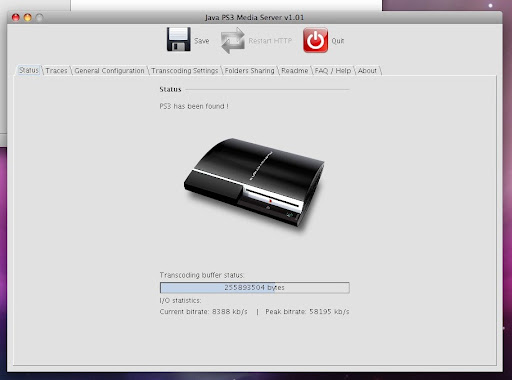Viewport: 512px width, 380px height.
Task: Click the floppy disk Save icon
Action: coord(179,39)
